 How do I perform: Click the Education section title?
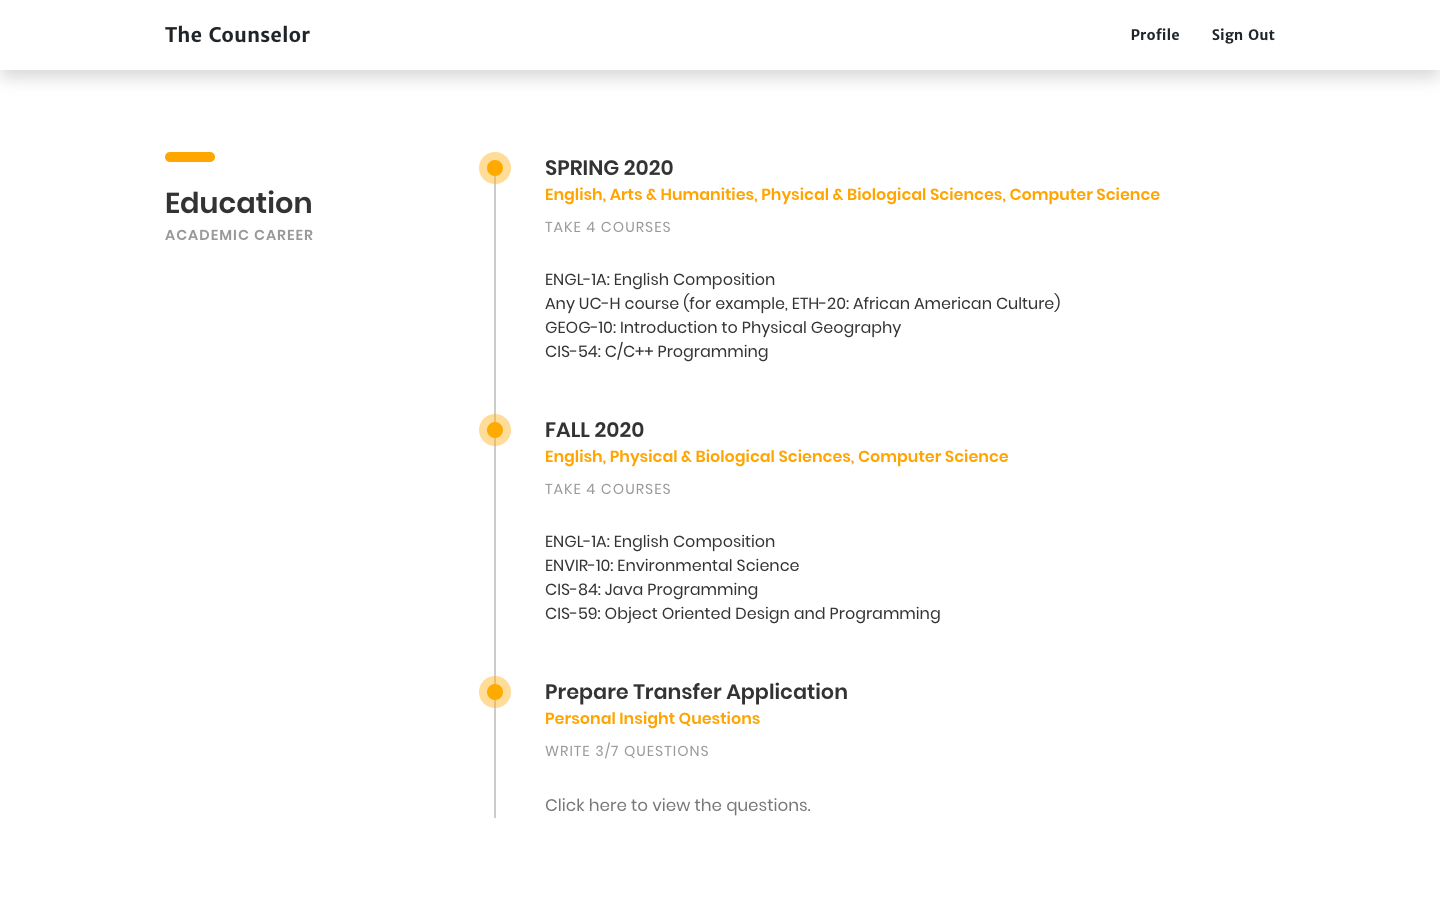coord(238,203)
